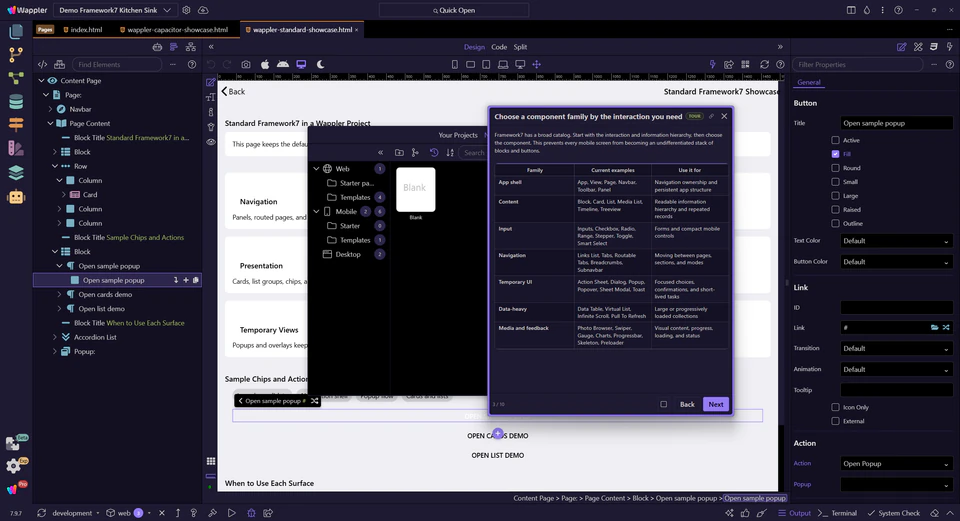Image resolution: width=960 pixels, height=521 pixels.
Task: Click the sort order icon in project dialog
Action: coord(450,152)
